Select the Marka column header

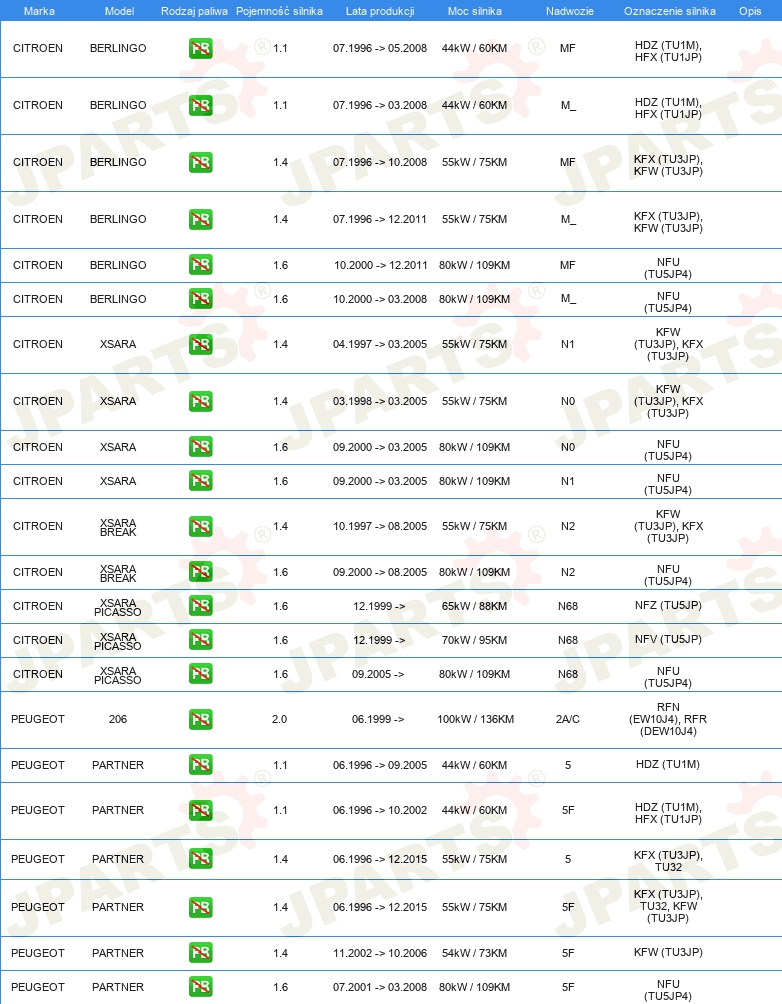coord(39,11)
